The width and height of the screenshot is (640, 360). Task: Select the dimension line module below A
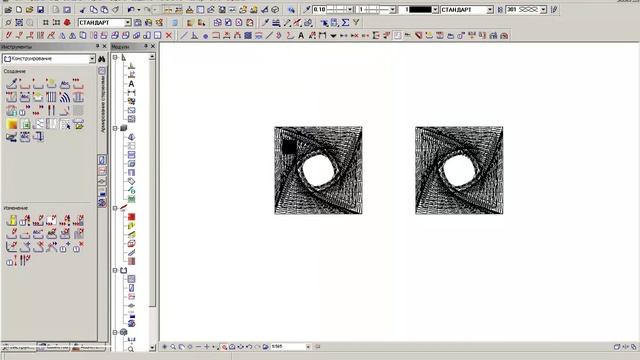(x=131, y=93)
